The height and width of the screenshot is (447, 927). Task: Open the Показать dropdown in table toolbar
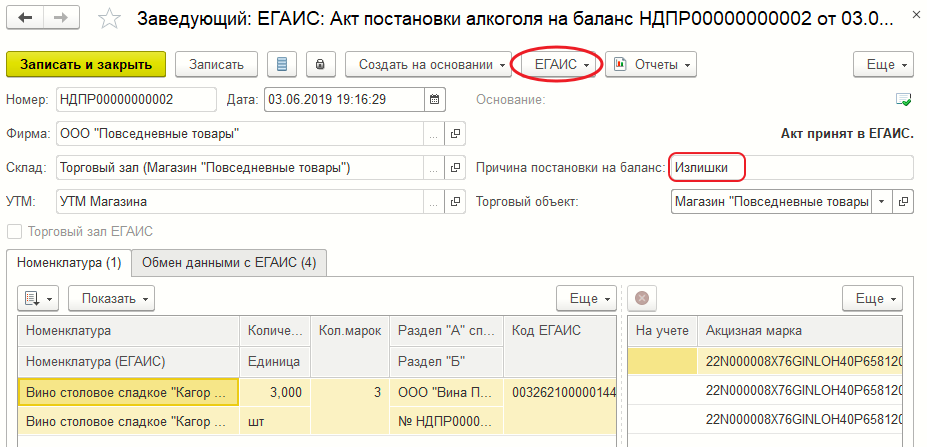pos(117,298)
